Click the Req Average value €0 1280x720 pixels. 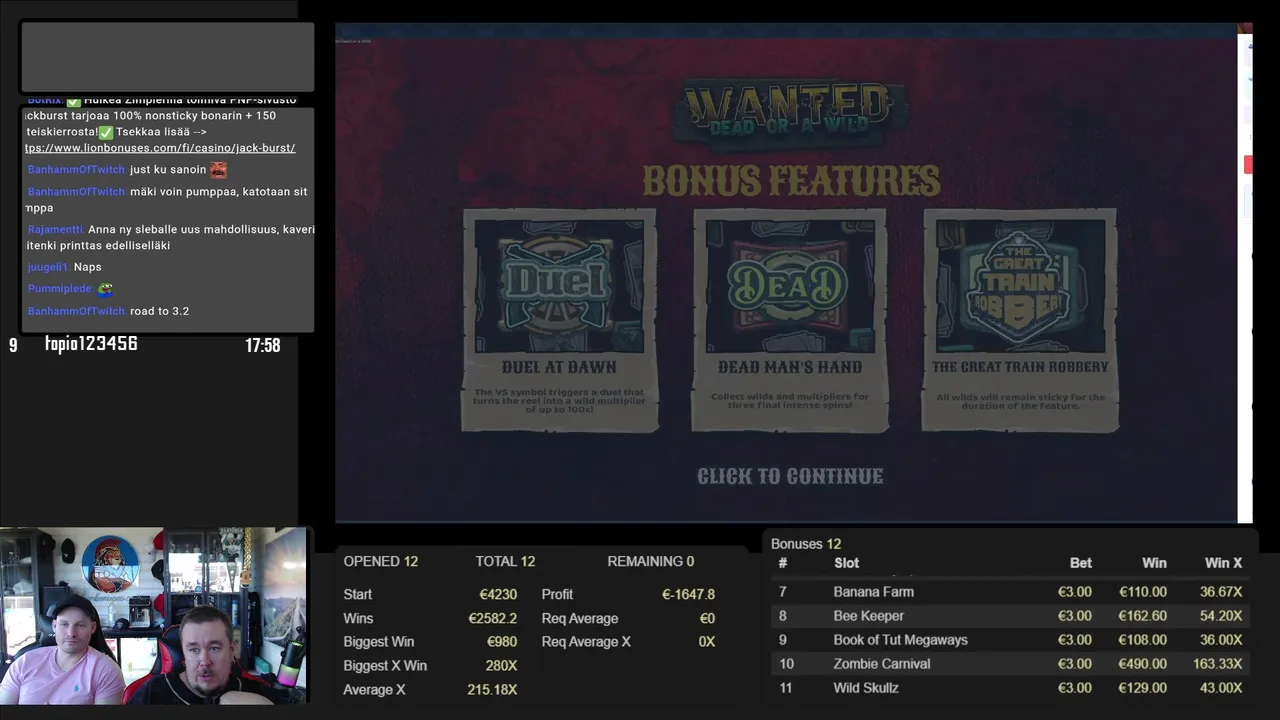point(707,618)
